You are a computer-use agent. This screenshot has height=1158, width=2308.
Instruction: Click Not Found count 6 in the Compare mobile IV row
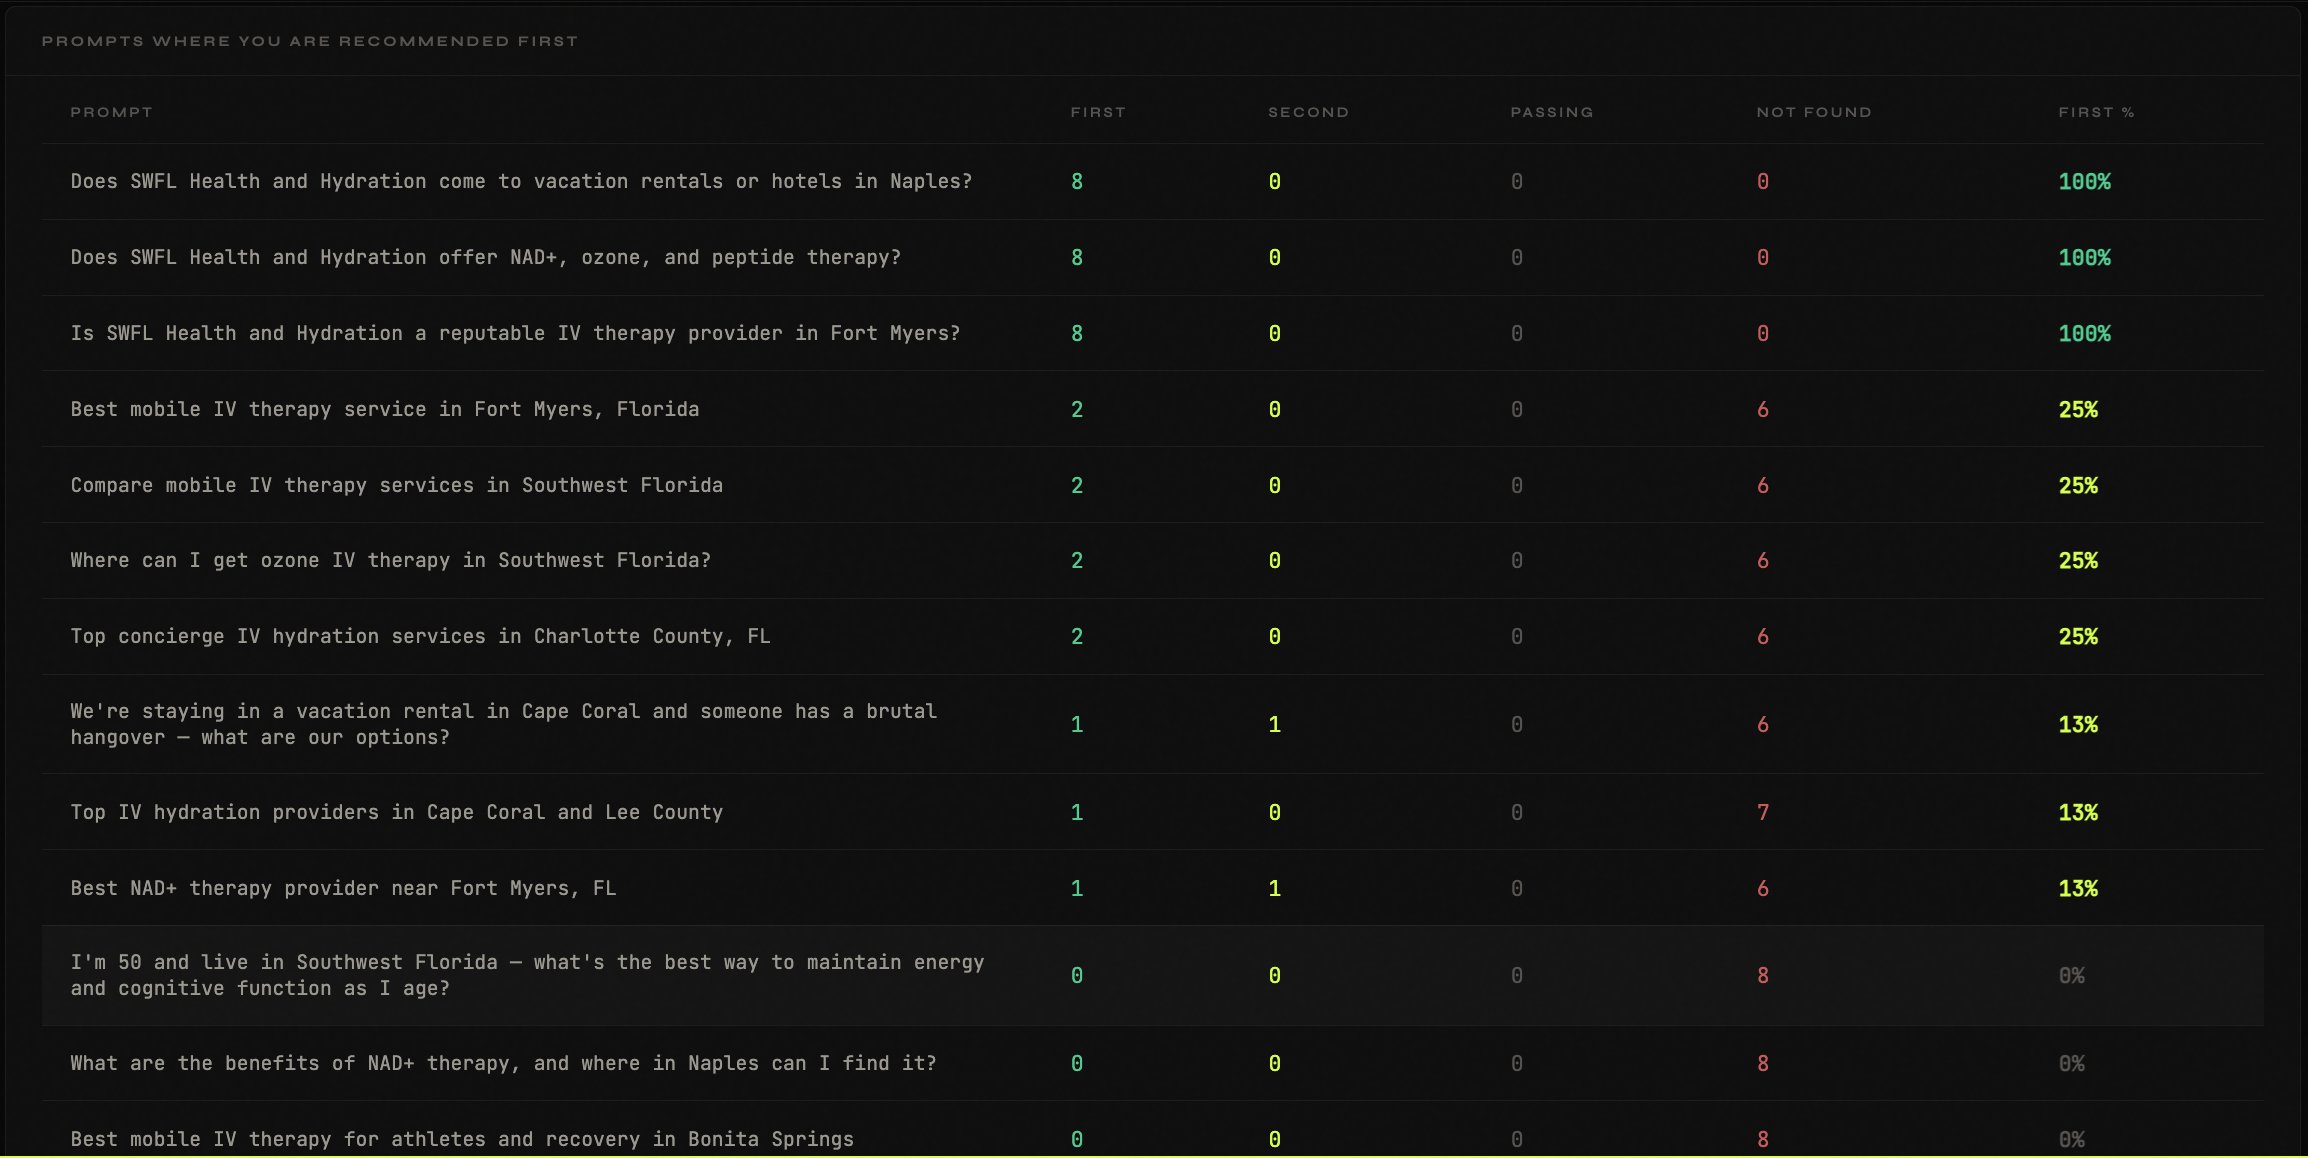1763,485
